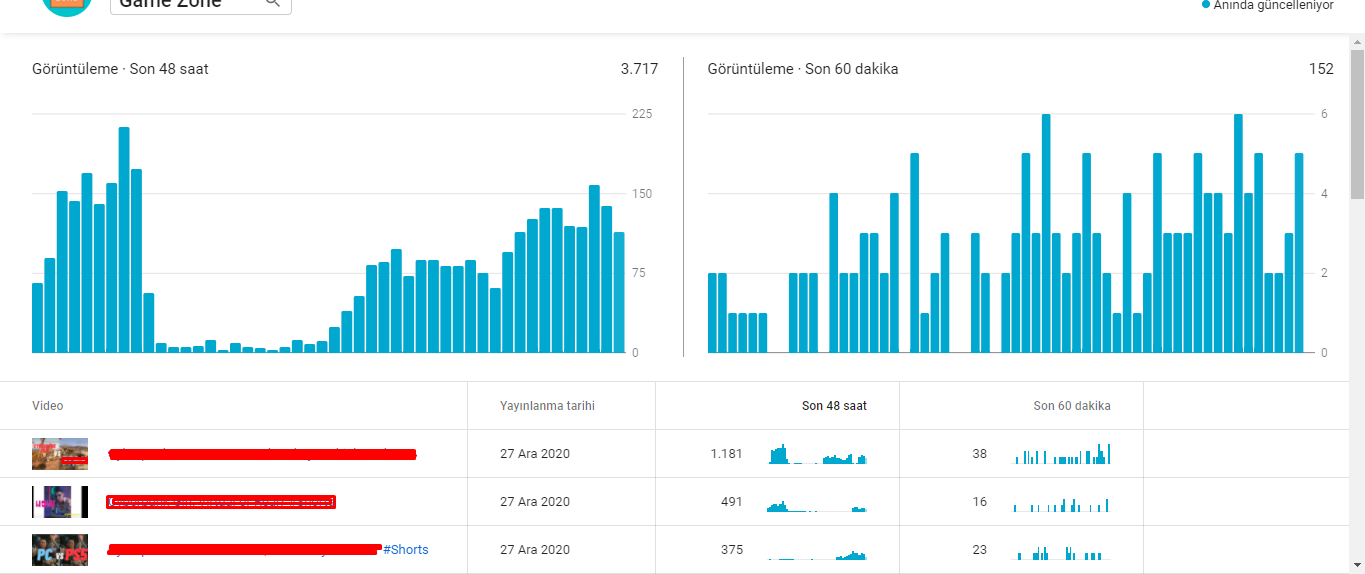Click the 48-hour sparkline for 375 row

click(818, 554)
